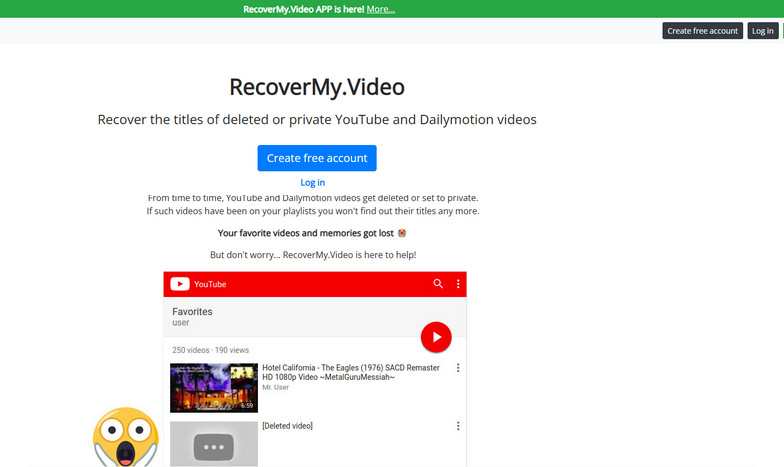Click the crying emoji after 'memories got lost'

tap(402, 233)
